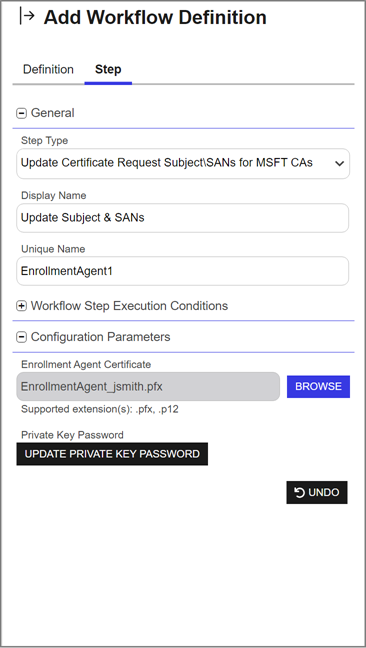366x648 pixels.
Task: Click into the Unique Name field
Action: coord(183,271)
